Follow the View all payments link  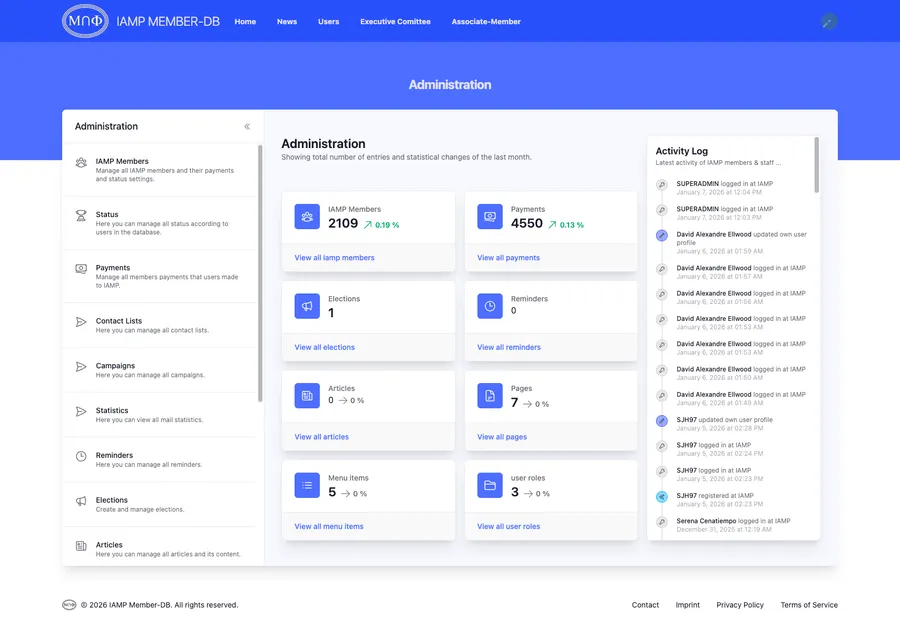509,258
